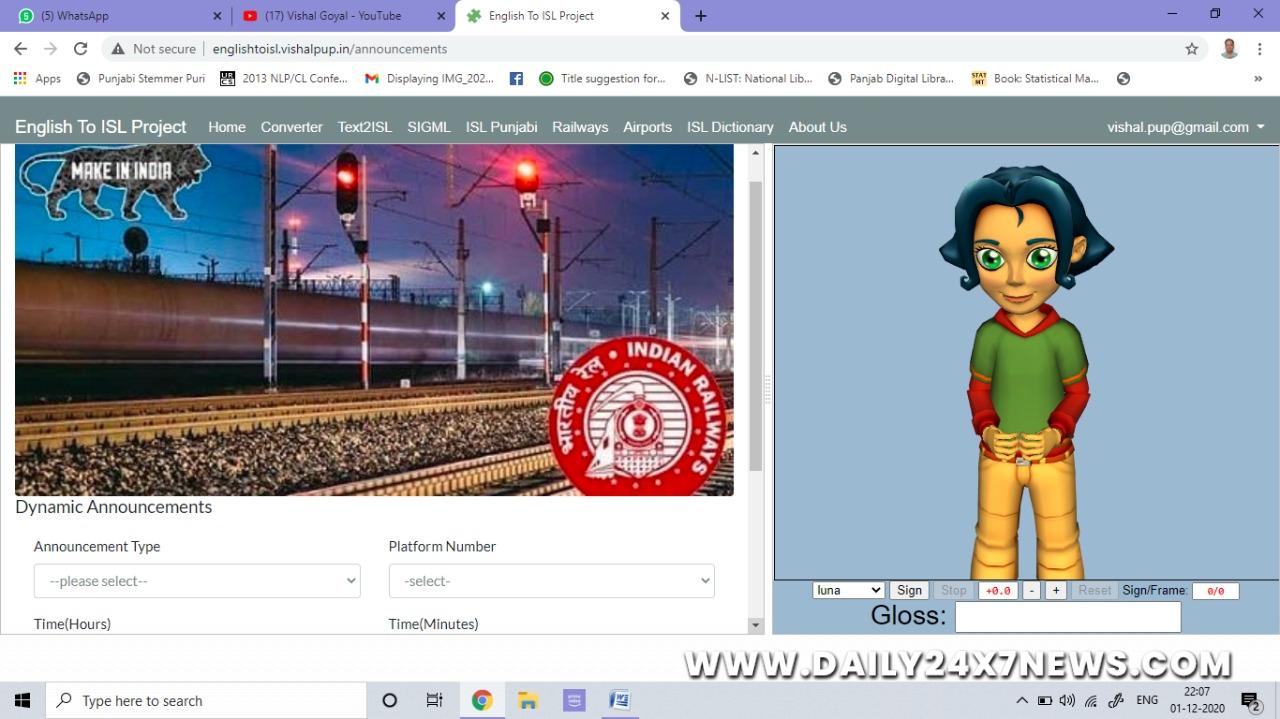Open the purple app on the taskbar
Screen dimensions: 1280x719
point(574,700)
